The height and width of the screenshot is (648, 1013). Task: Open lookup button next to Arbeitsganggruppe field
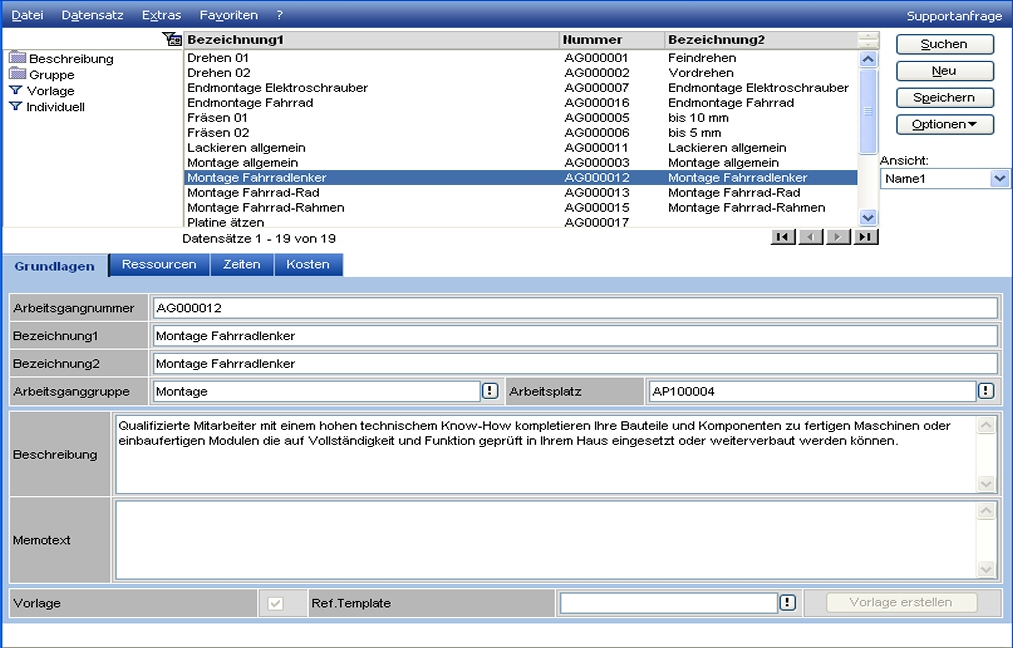point(490,391)
